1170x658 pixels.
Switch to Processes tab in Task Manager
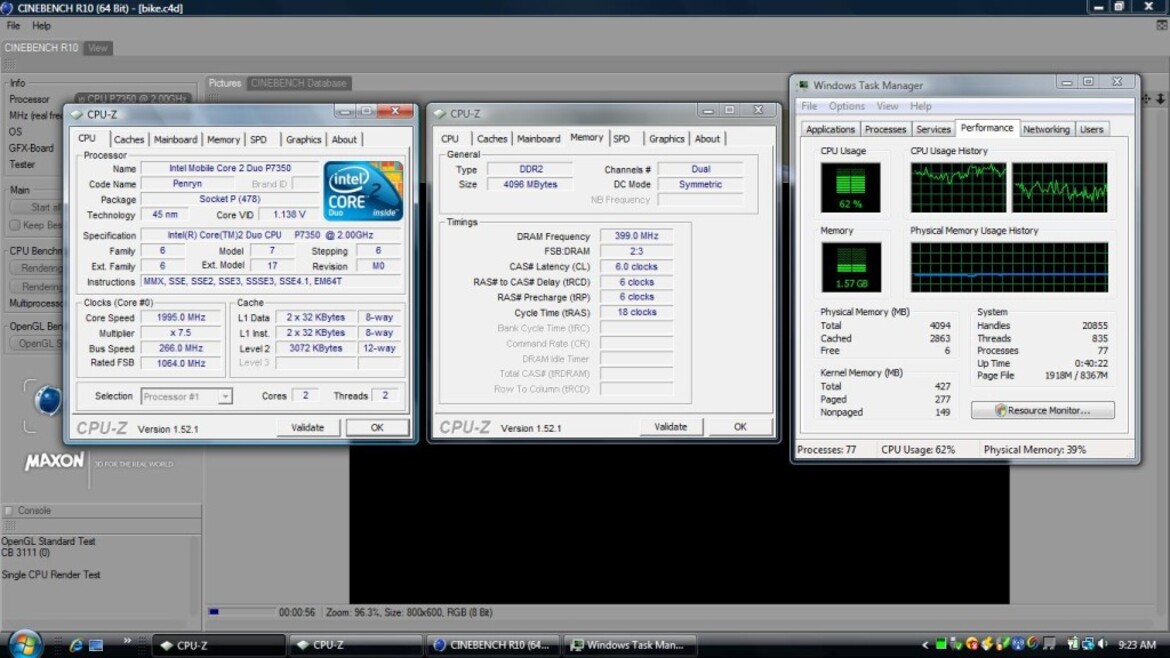(885, 129)
